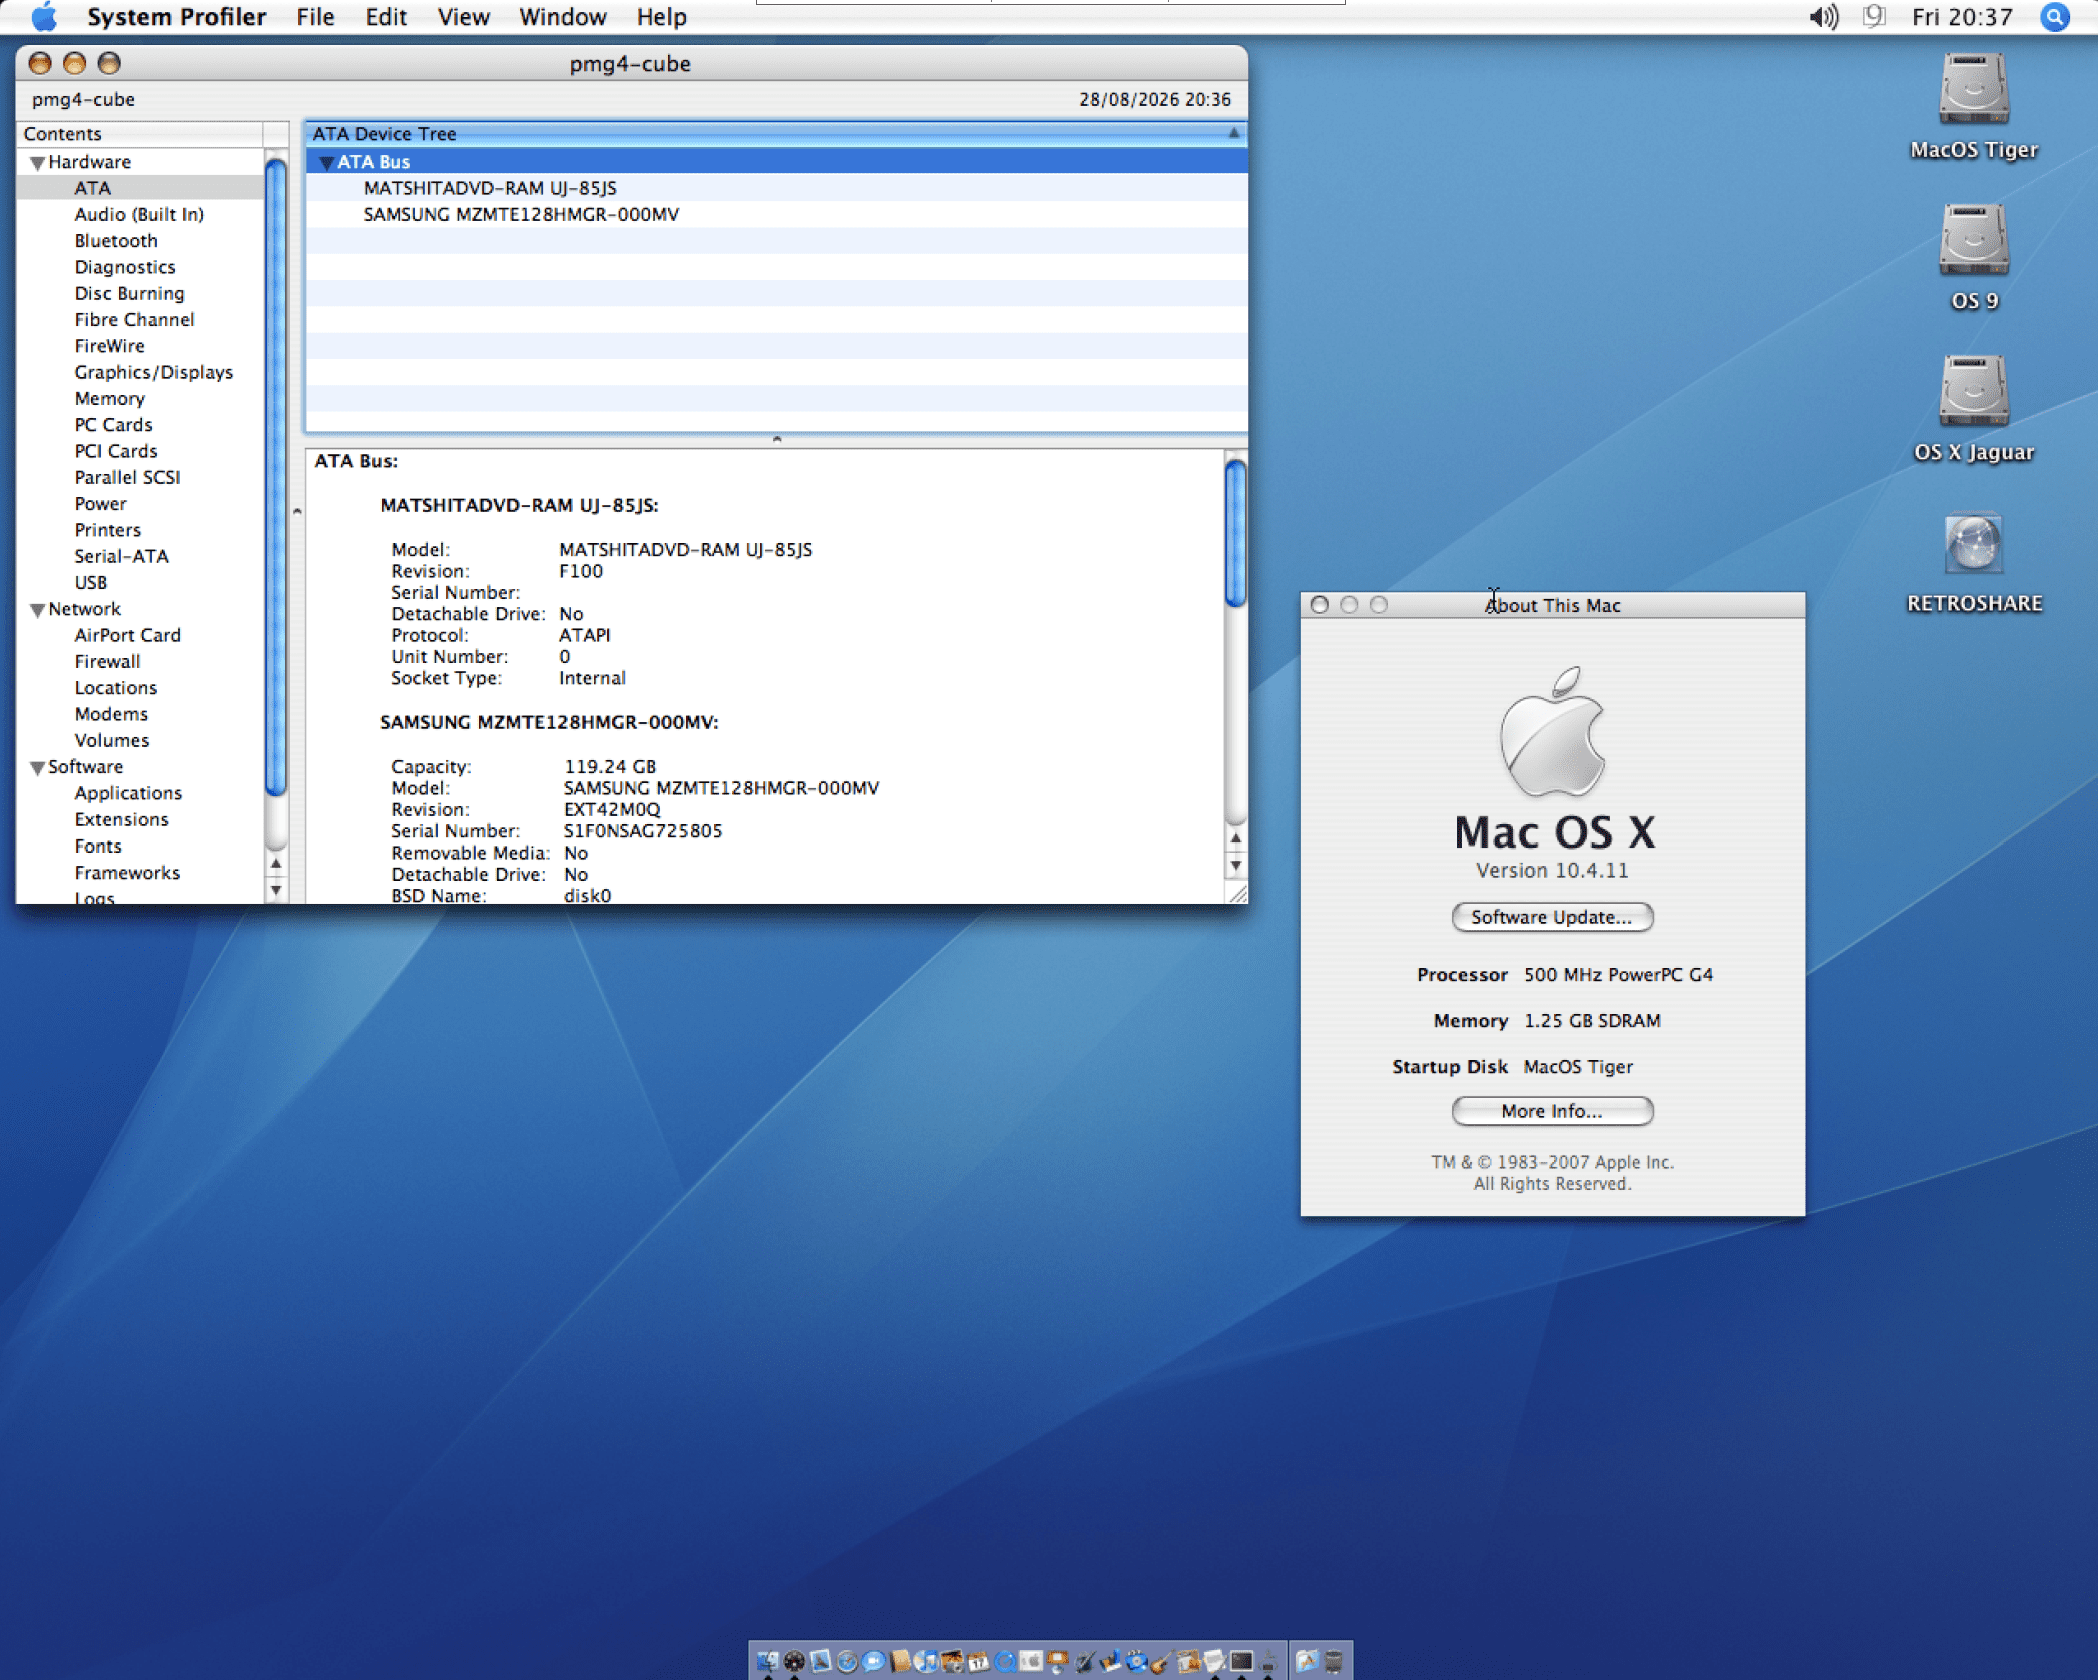Open Spotlight search in the menu bar
The width and height of the screenshot is (2098, 1680).
[x=2055, y=17]
